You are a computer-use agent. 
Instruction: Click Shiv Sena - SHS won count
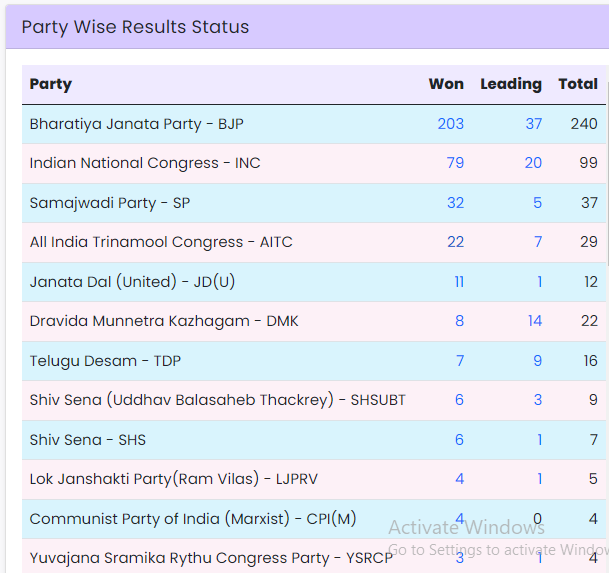tap(459, 440)
